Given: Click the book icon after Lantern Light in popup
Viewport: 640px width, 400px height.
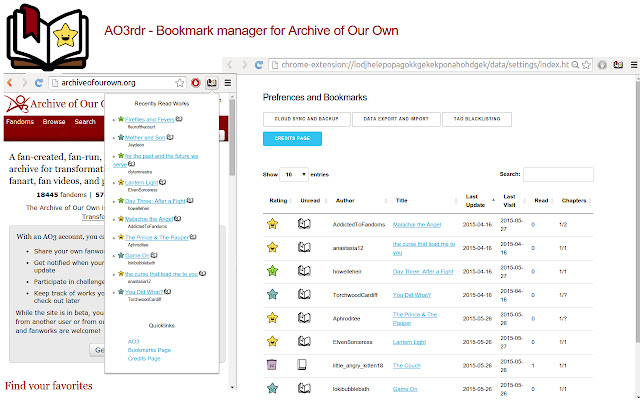Looking at the screenshot, I should [x=162, y=182].
